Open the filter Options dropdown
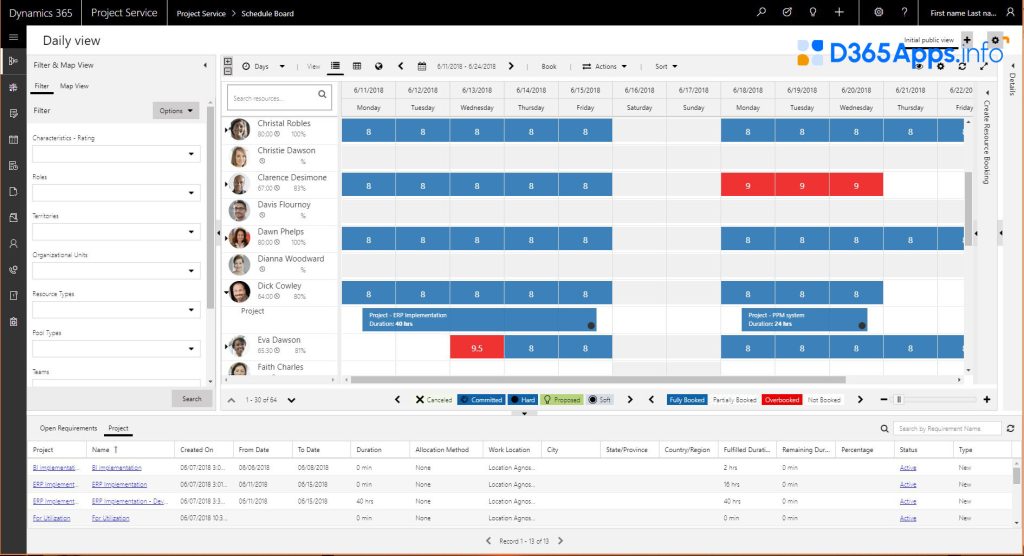The image size is (1024, 556). click(x=176, y=110)
